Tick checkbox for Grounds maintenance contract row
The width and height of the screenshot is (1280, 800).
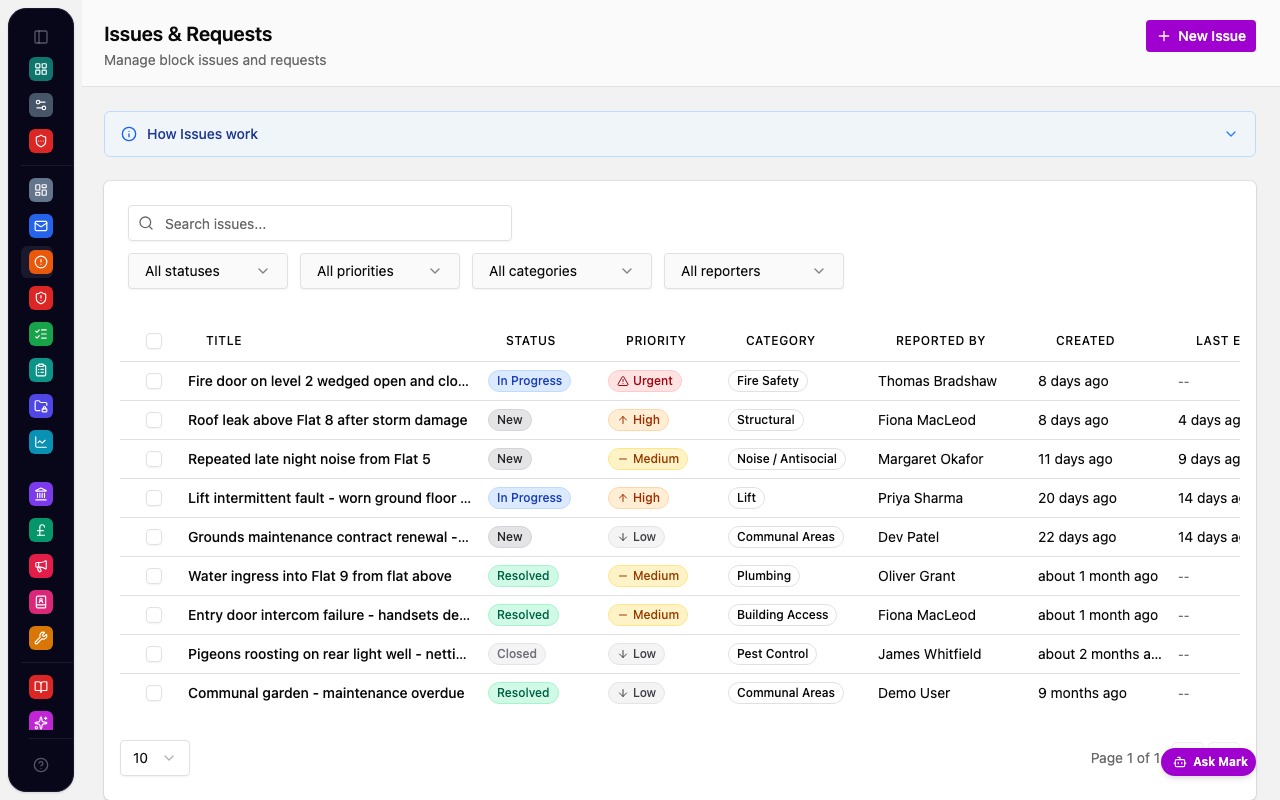pyautogui.click(x=154, y=537)
